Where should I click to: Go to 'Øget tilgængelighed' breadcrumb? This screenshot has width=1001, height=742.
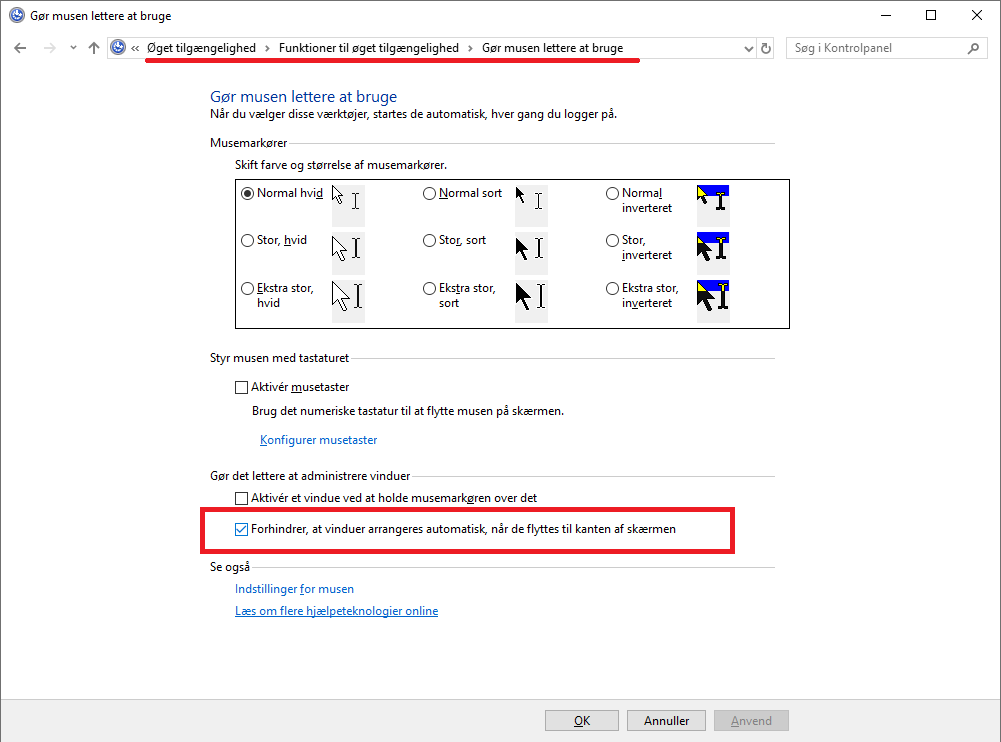[200, 48]
